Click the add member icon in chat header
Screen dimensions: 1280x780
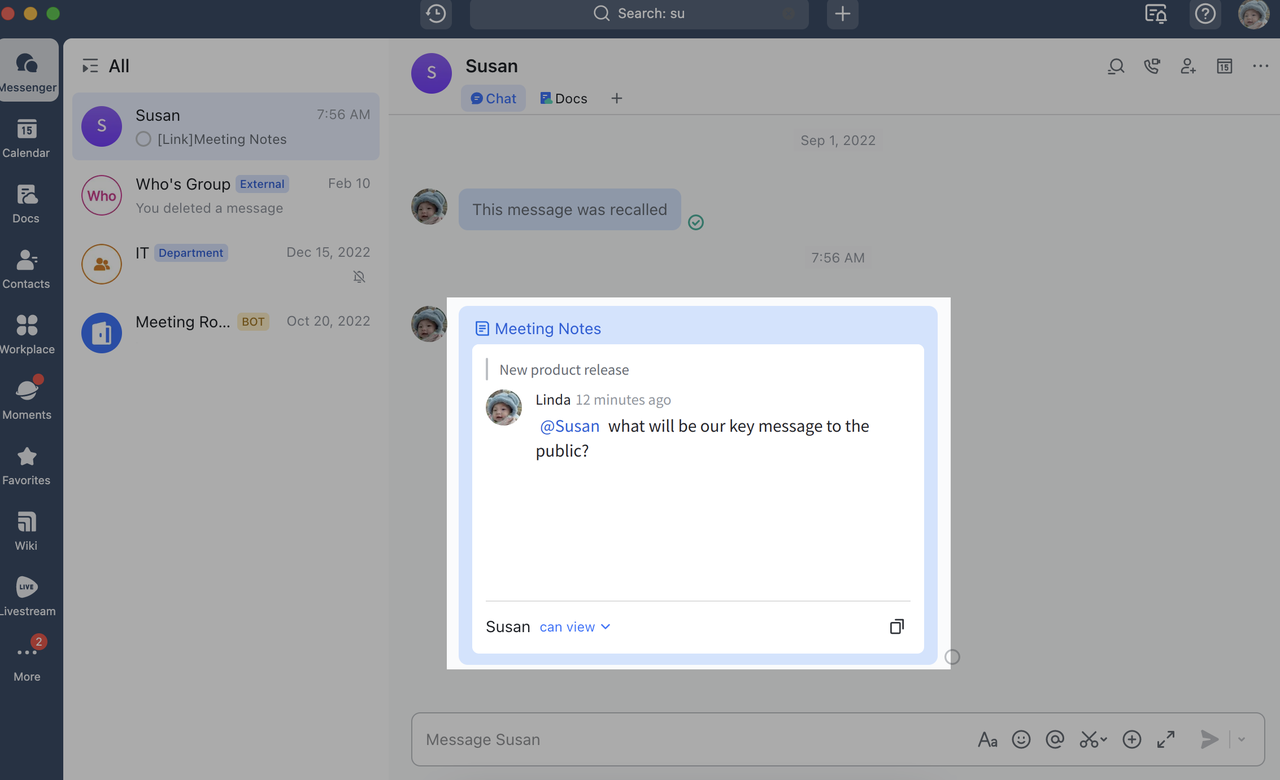click(1188, 66)
